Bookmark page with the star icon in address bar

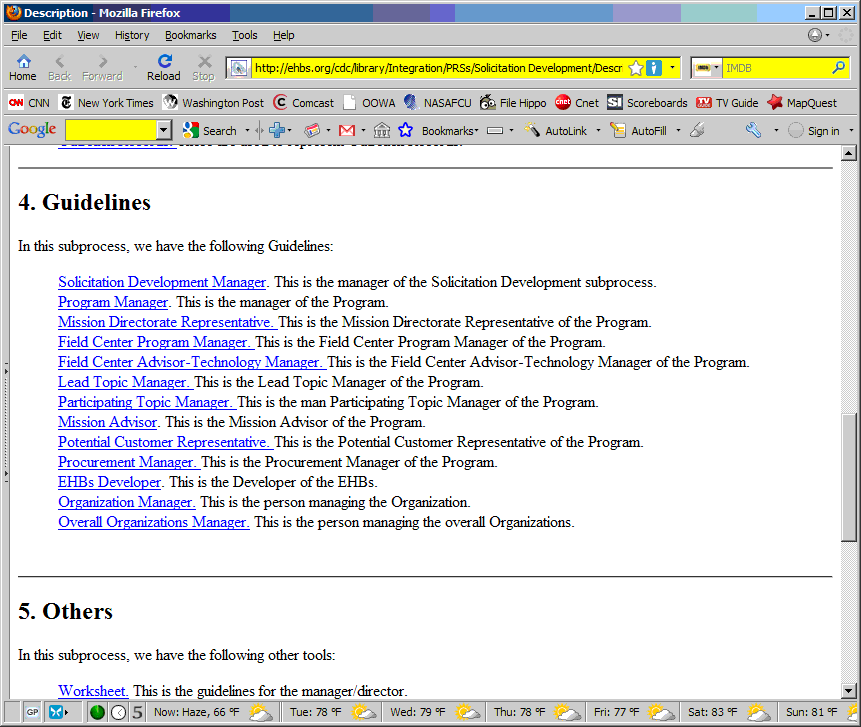click(x=636, y=68)
